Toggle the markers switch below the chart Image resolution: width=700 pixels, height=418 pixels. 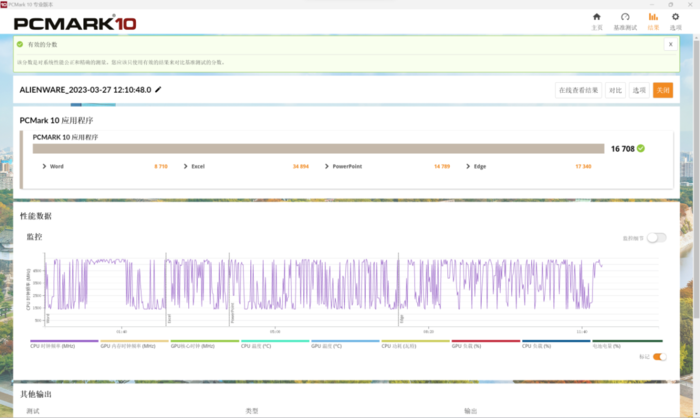[x=659, y=356]
